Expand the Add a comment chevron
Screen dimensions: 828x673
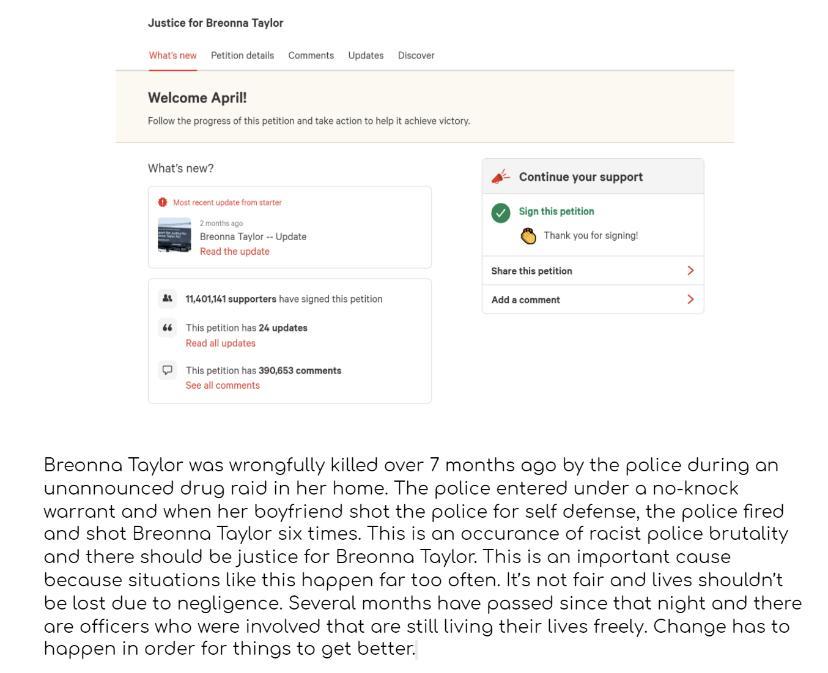click(690, 300)
